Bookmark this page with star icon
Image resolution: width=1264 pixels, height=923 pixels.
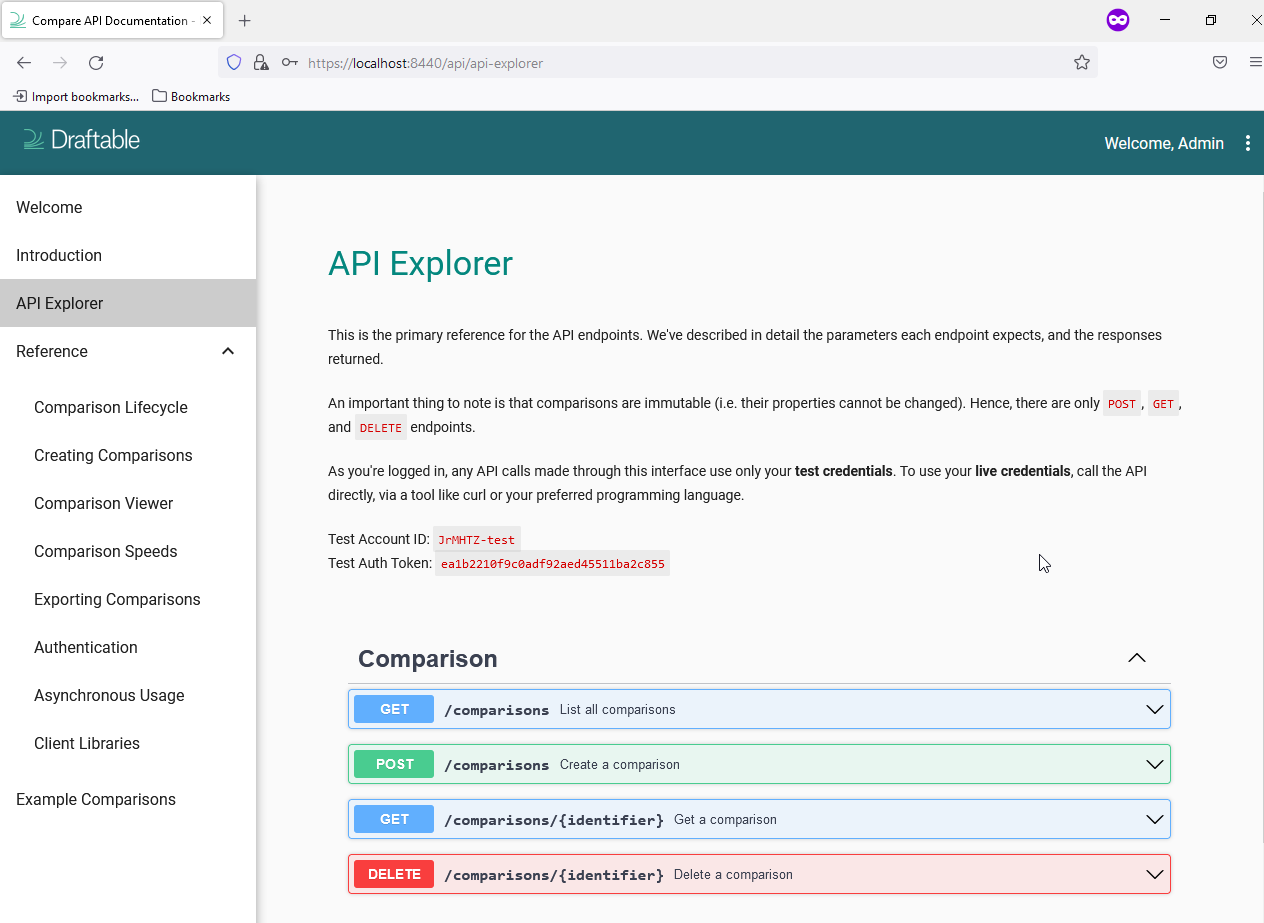[x=1081, y=63]
